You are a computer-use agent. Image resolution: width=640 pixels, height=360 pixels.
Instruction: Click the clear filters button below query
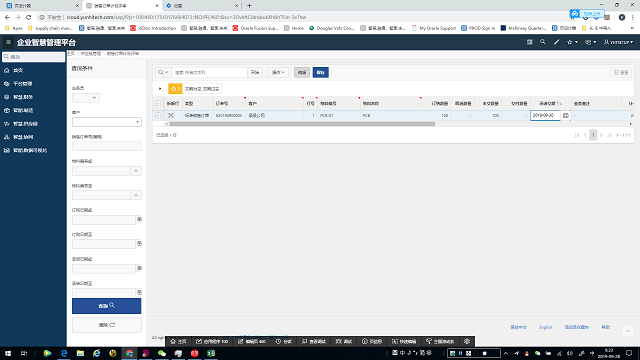coord(107,325)
